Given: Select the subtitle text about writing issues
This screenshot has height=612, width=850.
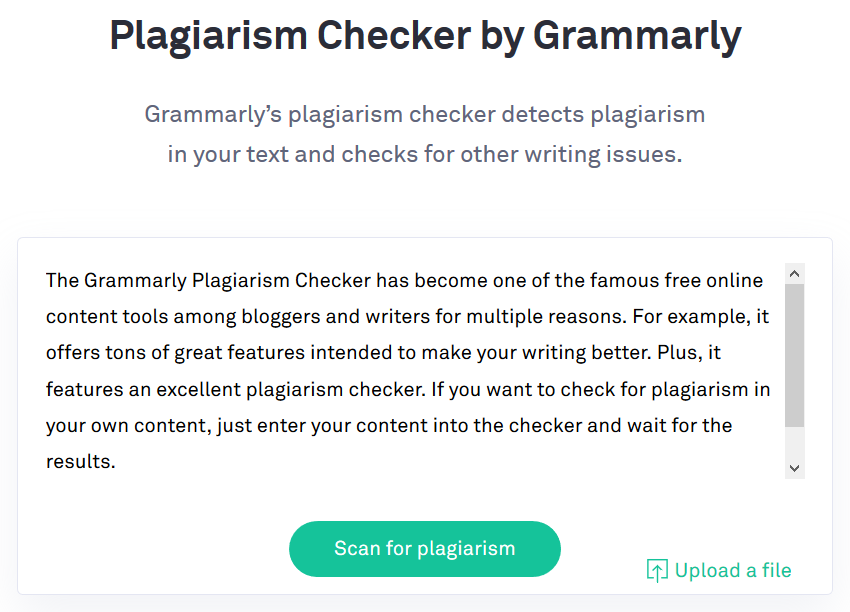Looking at the screenshot, I should 425,133.
